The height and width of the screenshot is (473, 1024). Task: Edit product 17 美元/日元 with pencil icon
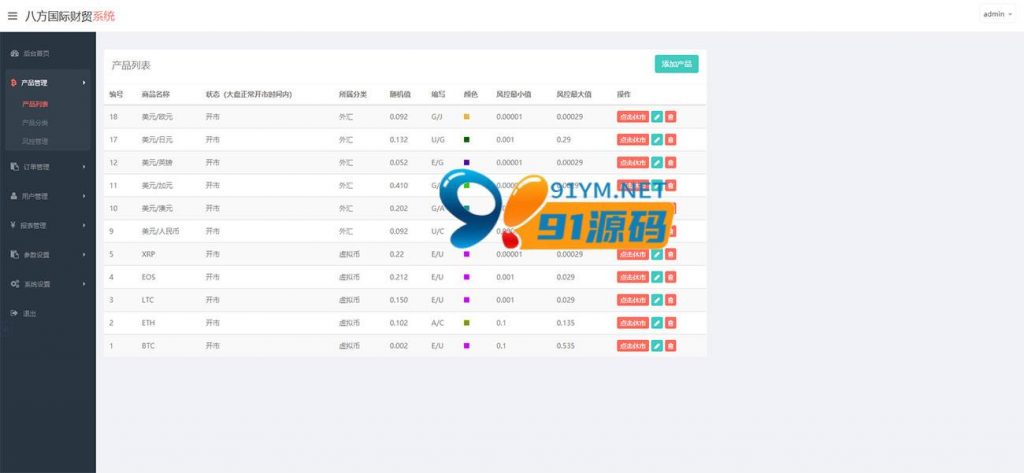coord(657,140)
